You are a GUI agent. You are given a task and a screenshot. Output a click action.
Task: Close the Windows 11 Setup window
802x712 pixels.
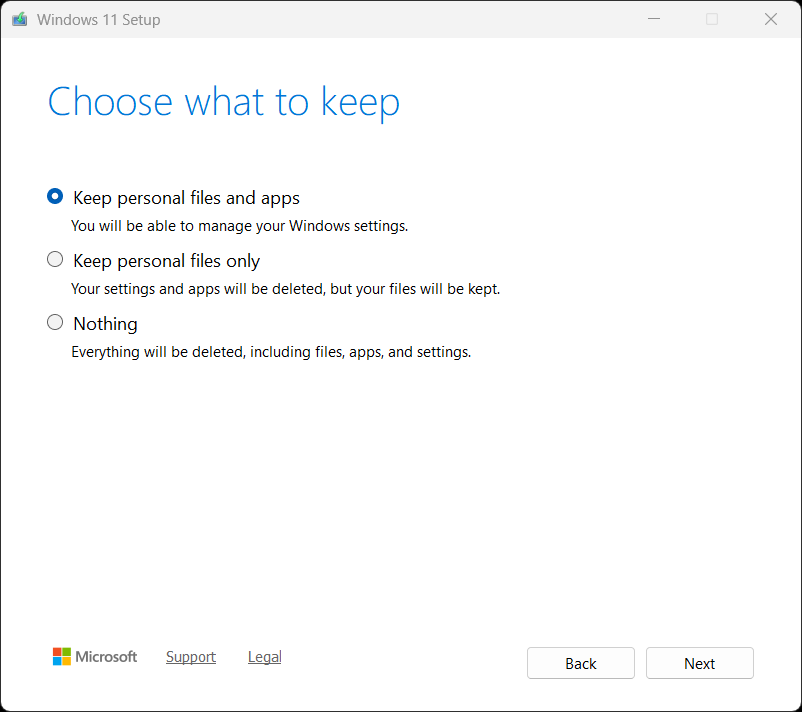click(x=771, y=19)
